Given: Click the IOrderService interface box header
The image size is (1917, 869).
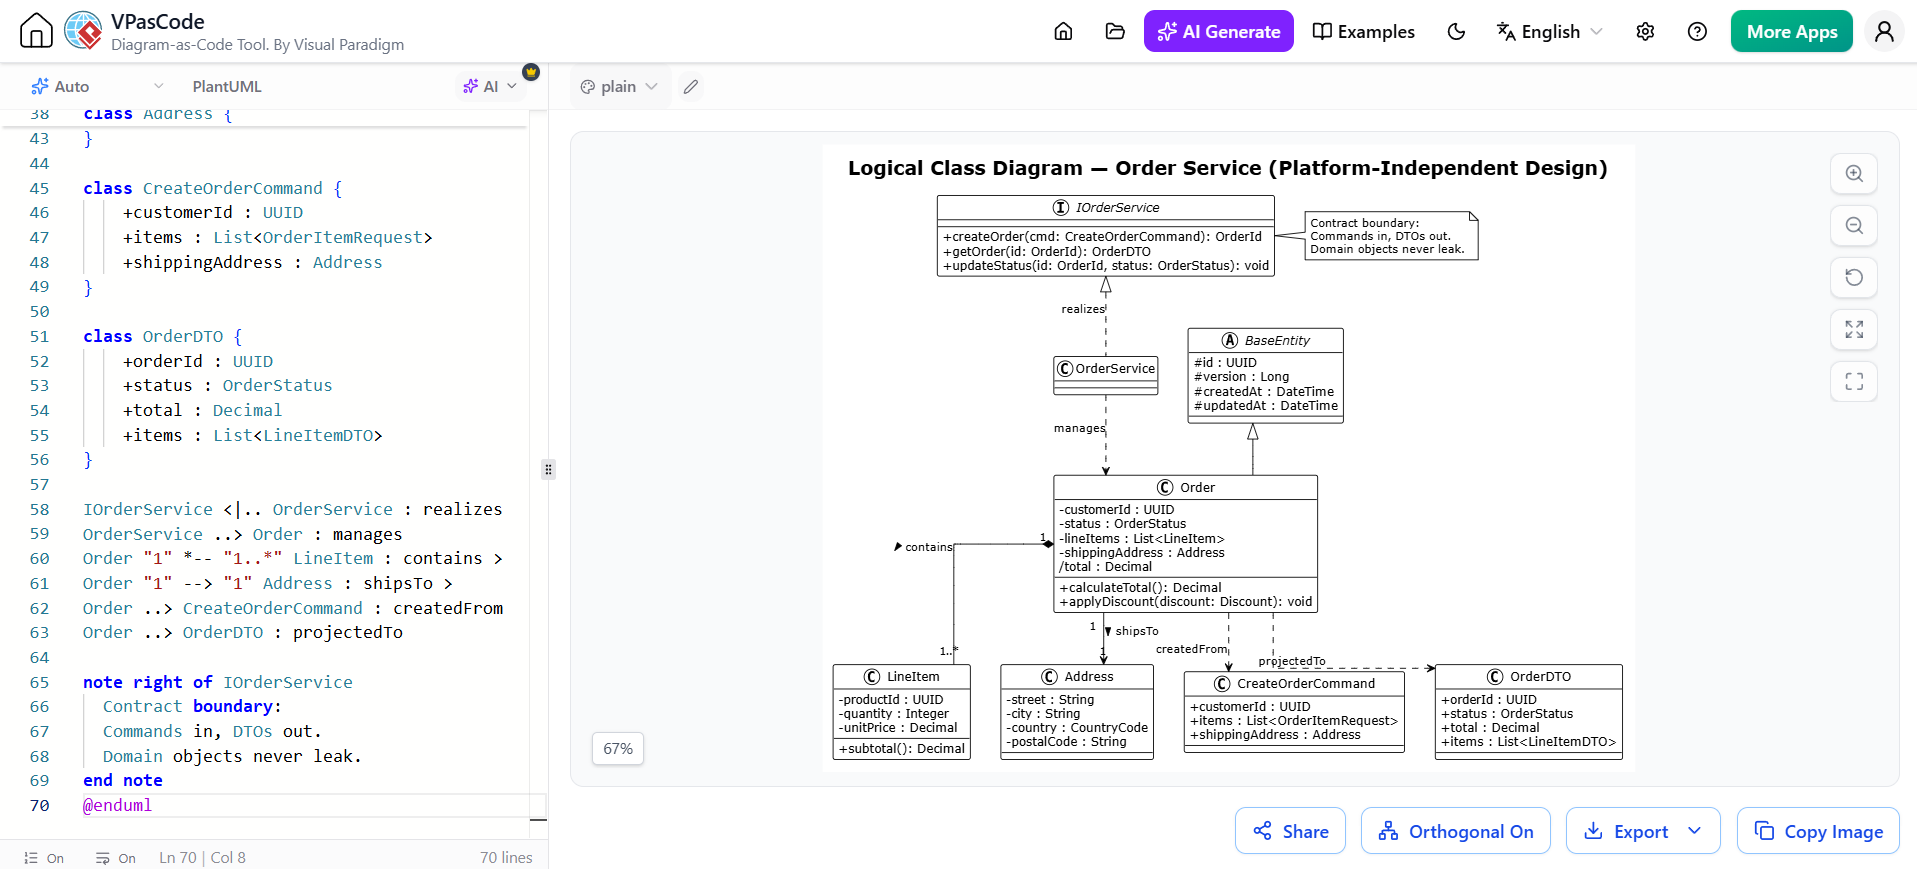Looking at the screenshot, I should pyautogui.click(x=1106, y=207).
